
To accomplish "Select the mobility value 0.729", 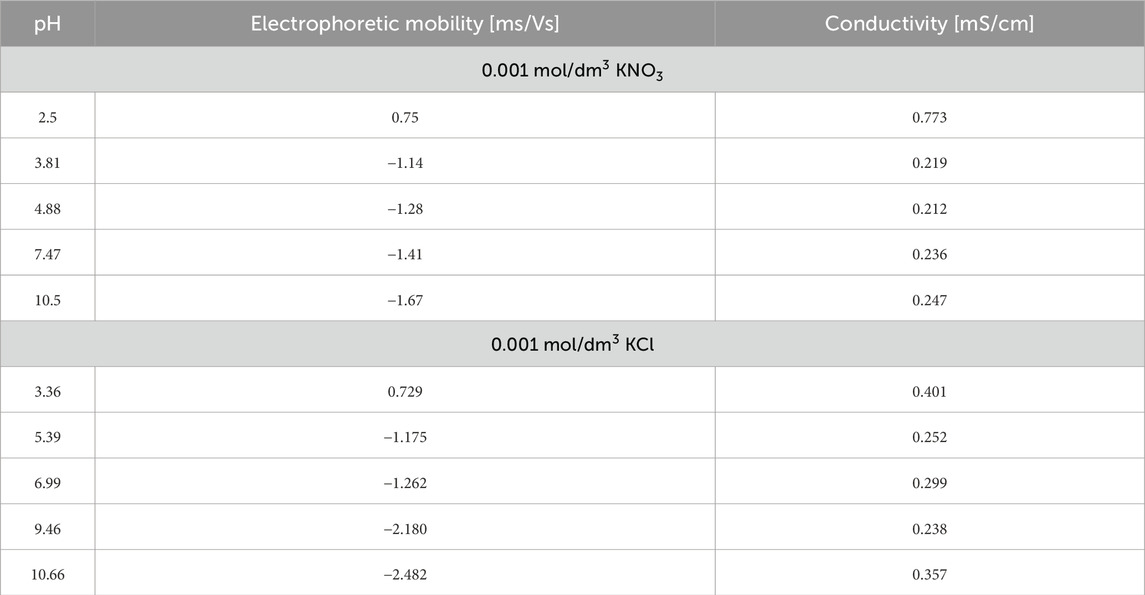I will 405,391.
